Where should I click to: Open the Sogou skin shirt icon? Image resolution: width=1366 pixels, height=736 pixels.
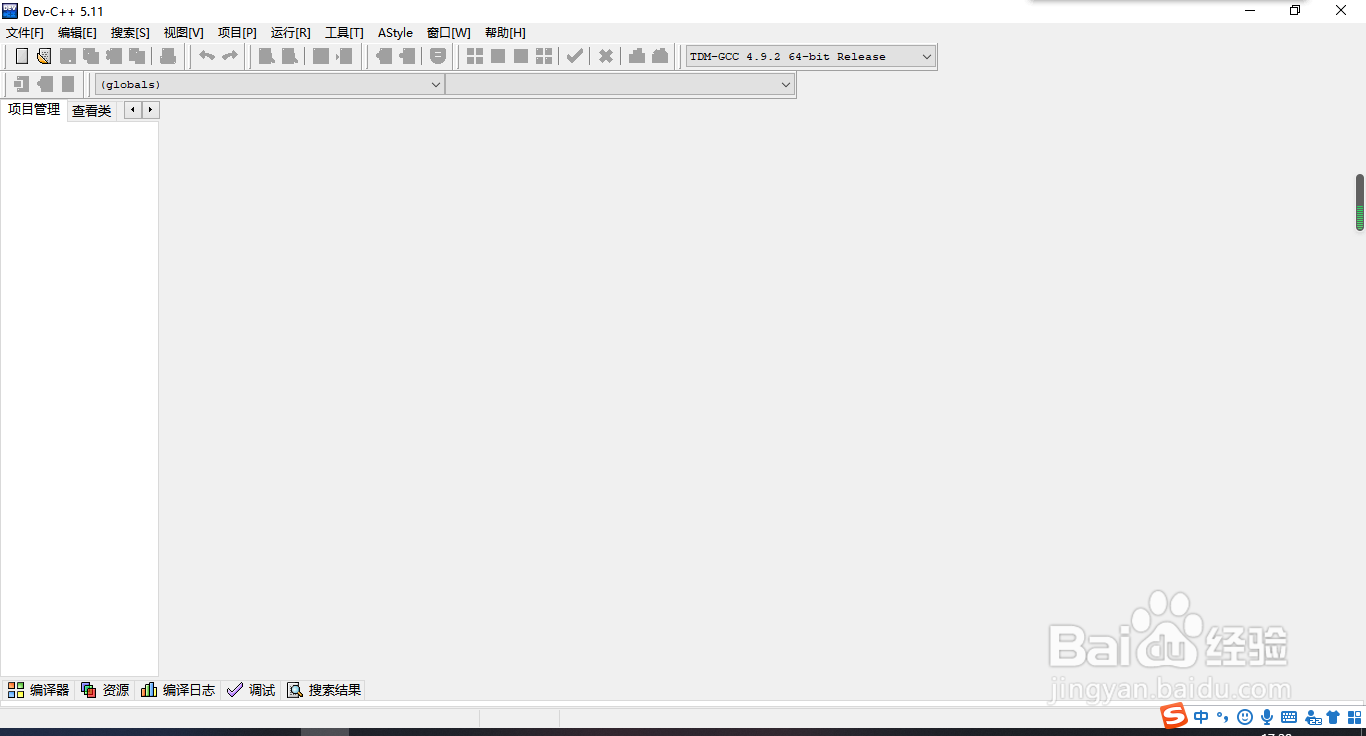pyautogui.click(x=1333, y=717)
